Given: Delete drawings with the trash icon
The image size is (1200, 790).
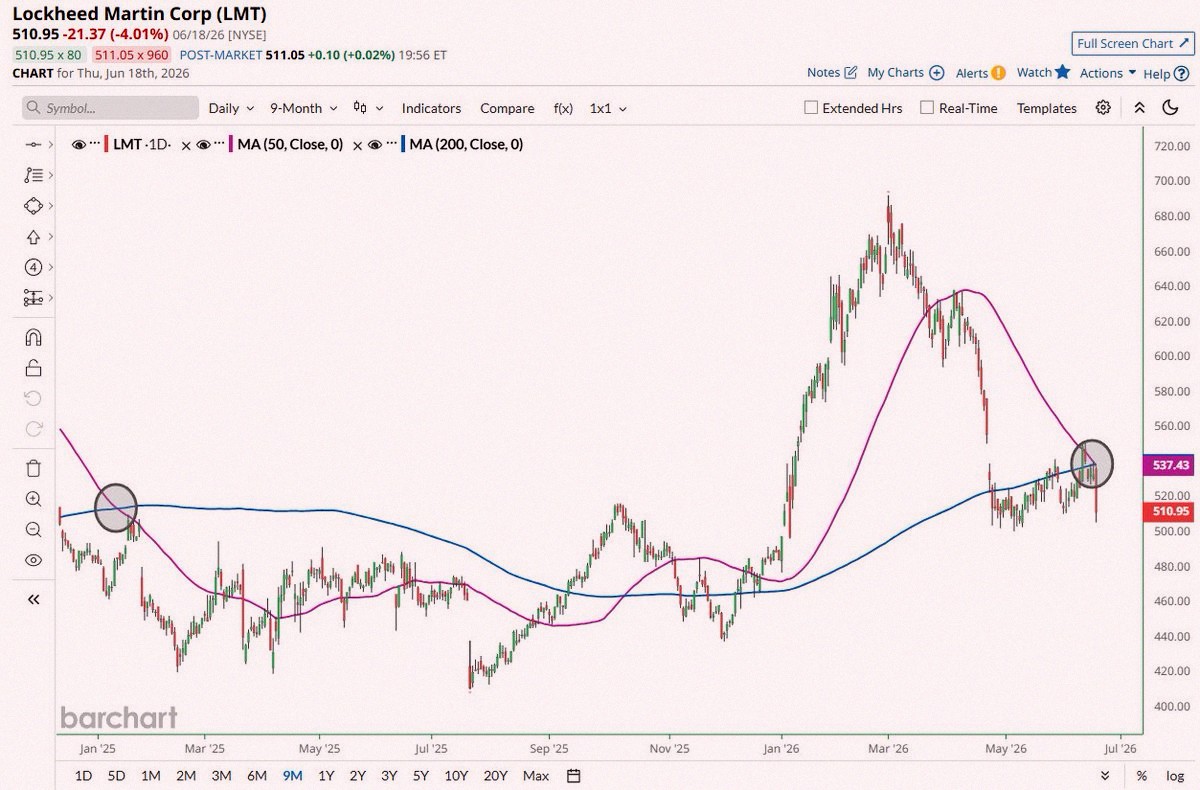Looking at the screenshot, I should 32,468.
